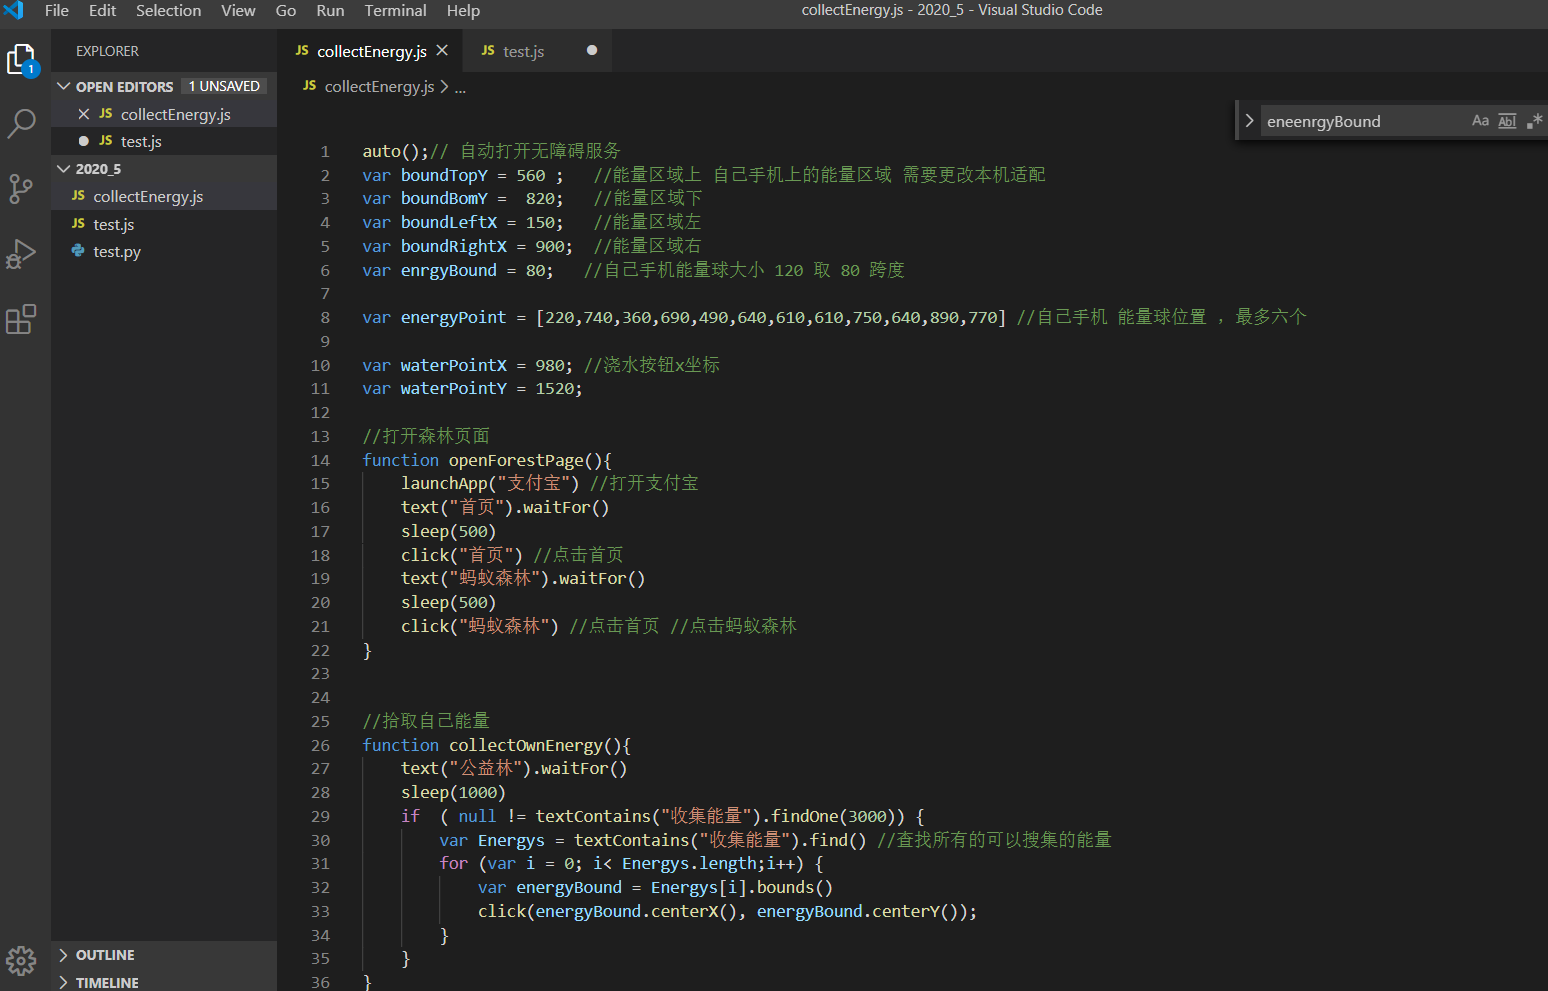Toggle Match Whole Word in find widget
Viewport: 1548px width, 991px height.
tap(1507, 121)
